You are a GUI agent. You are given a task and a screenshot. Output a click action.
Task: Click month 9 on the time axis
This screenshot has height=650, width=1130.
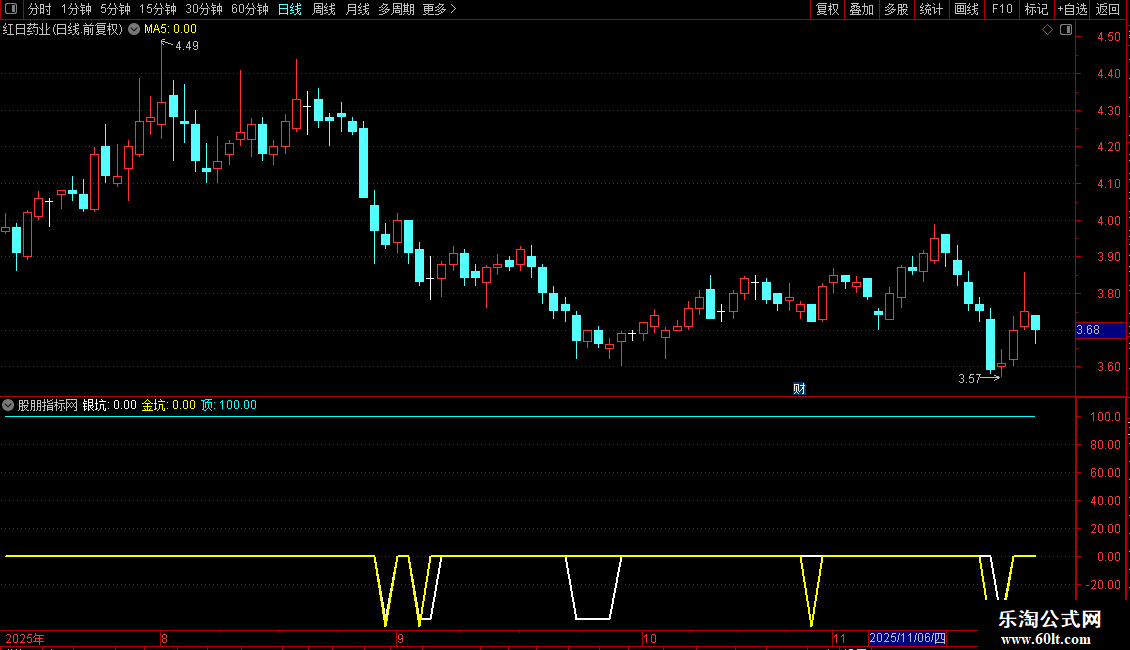[x=400, y=638]
